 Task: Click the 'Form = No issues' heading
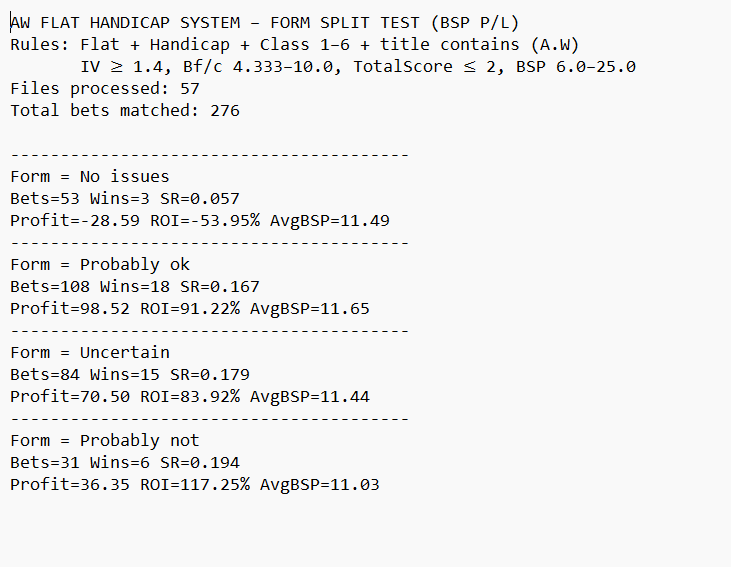[90, 177]
